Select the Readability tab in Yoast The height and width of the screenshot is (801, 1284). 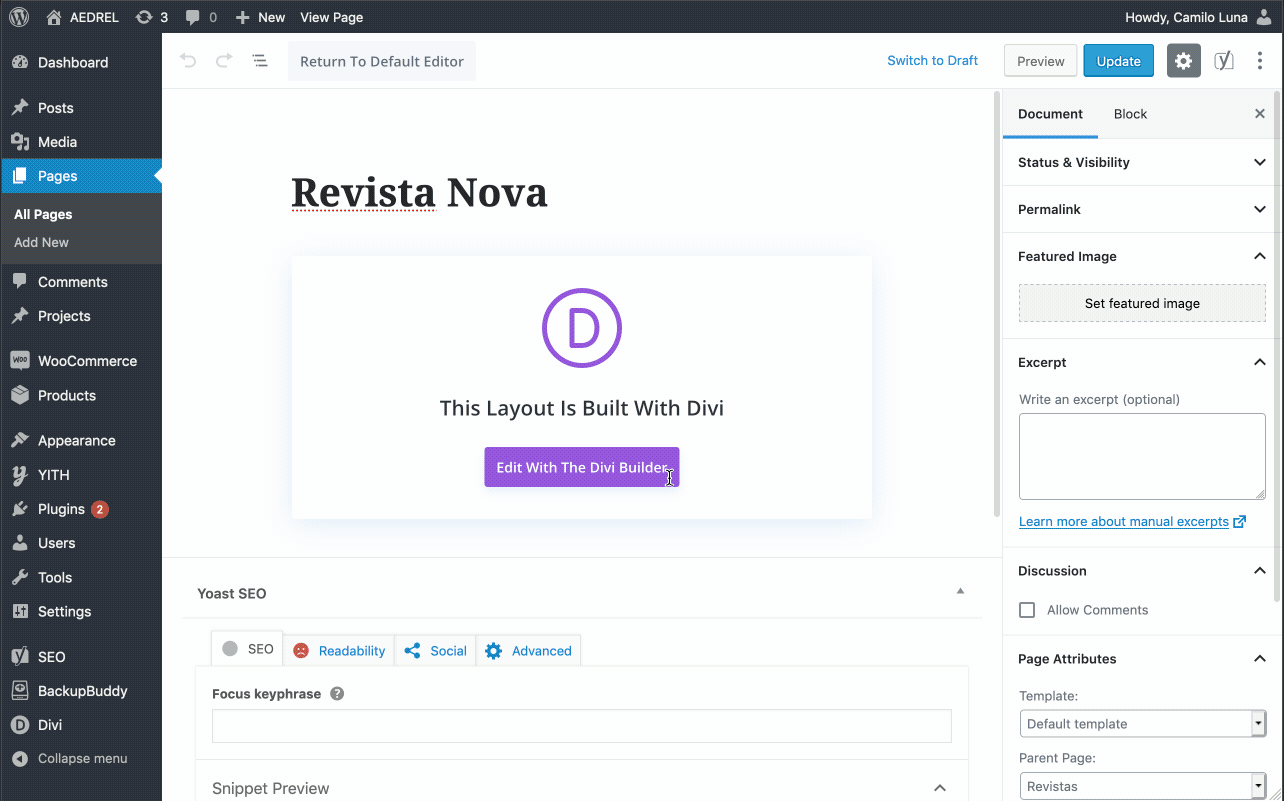[x=339, y=651]
